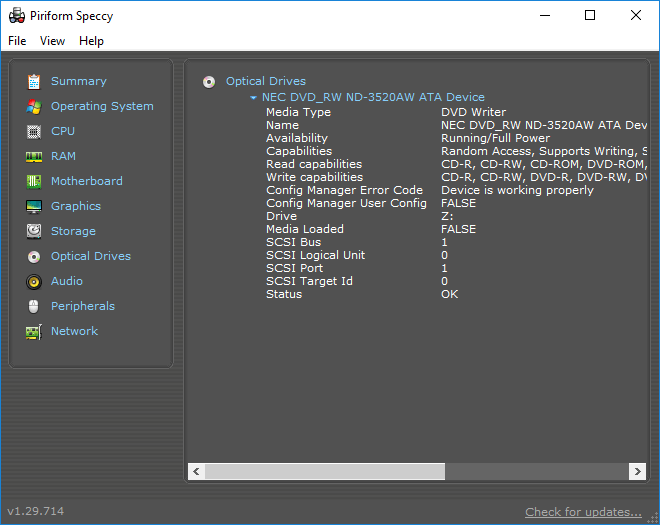Click the Z: drive letter value
The height and width of the screenshot is (525, 660).
tap(447, 216)
